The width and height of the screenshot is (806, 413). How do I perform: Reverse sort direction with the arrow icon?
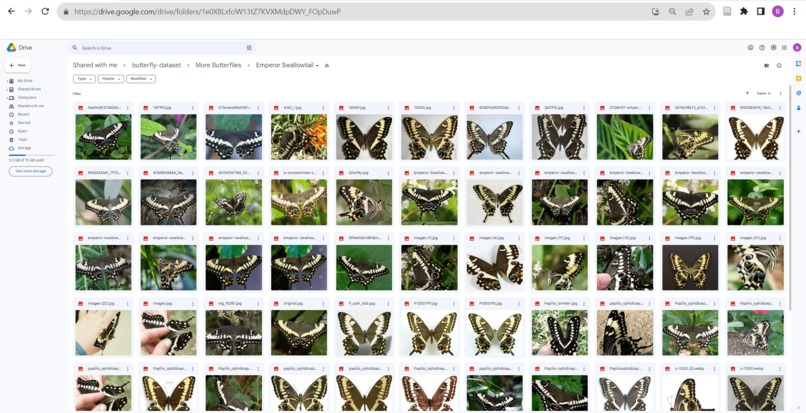tap(747, 94)
